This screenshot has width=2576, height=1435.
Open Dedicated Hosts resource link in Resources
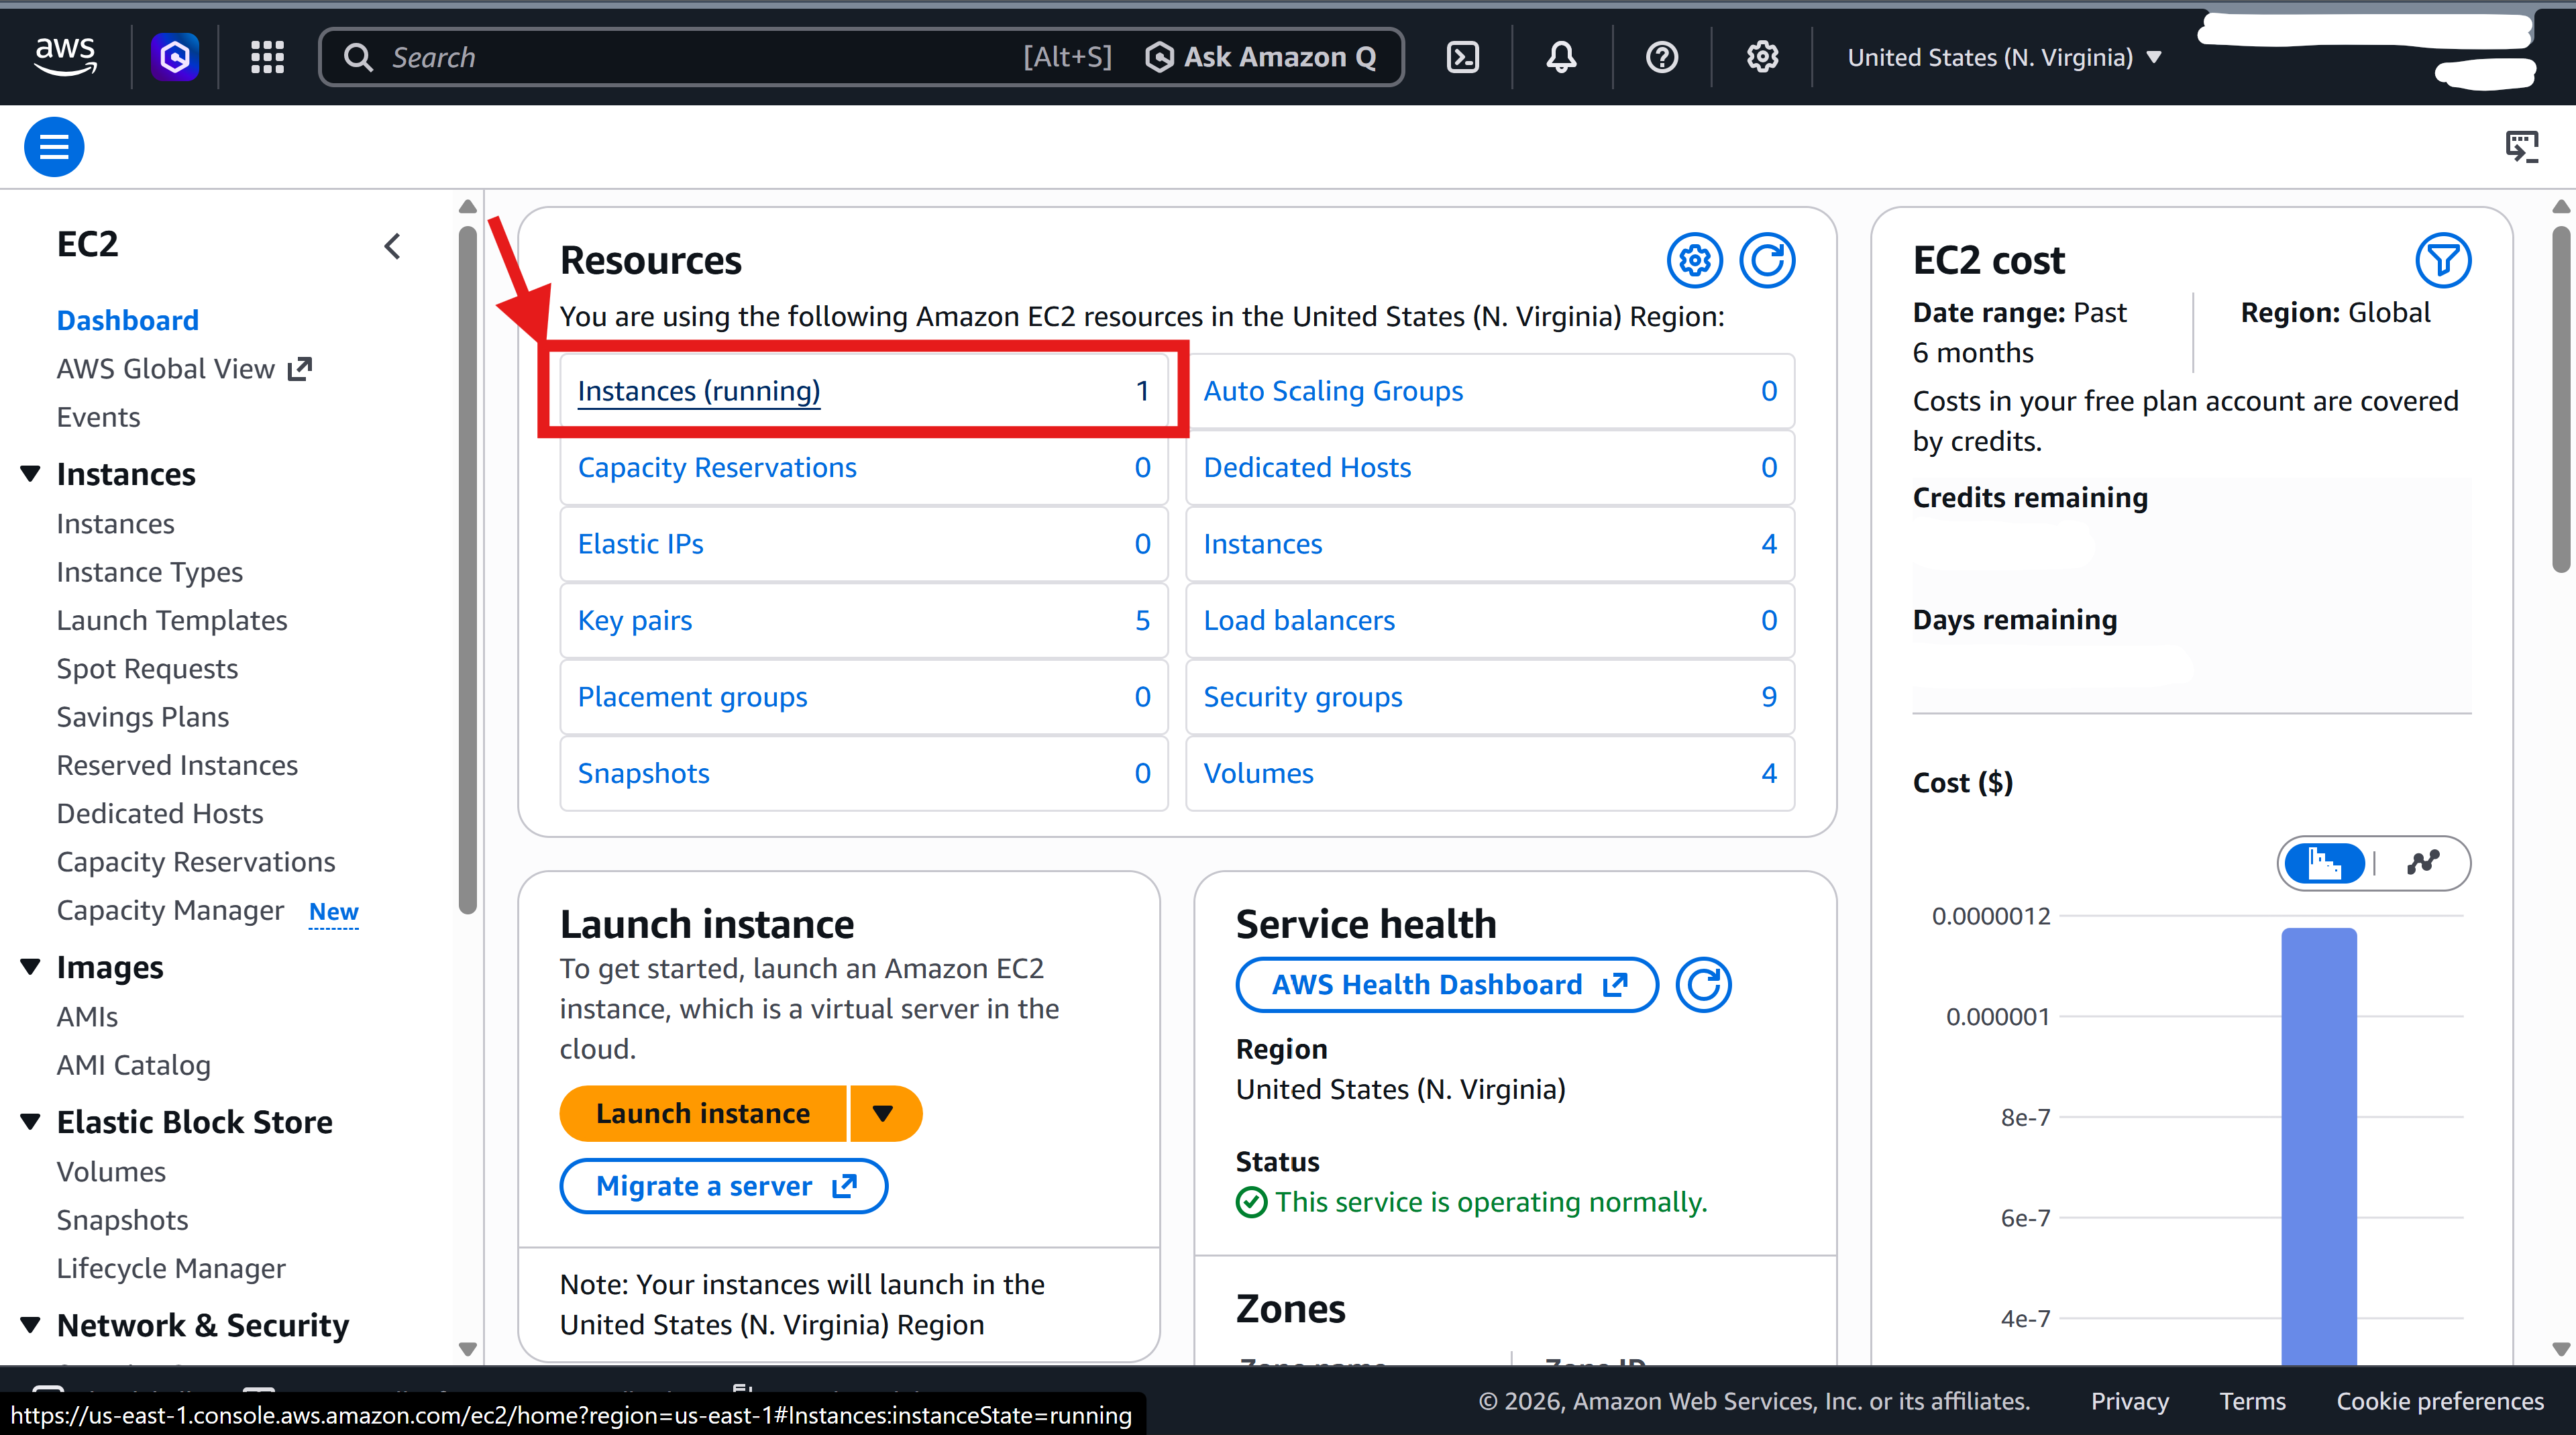coord(1307,467)
